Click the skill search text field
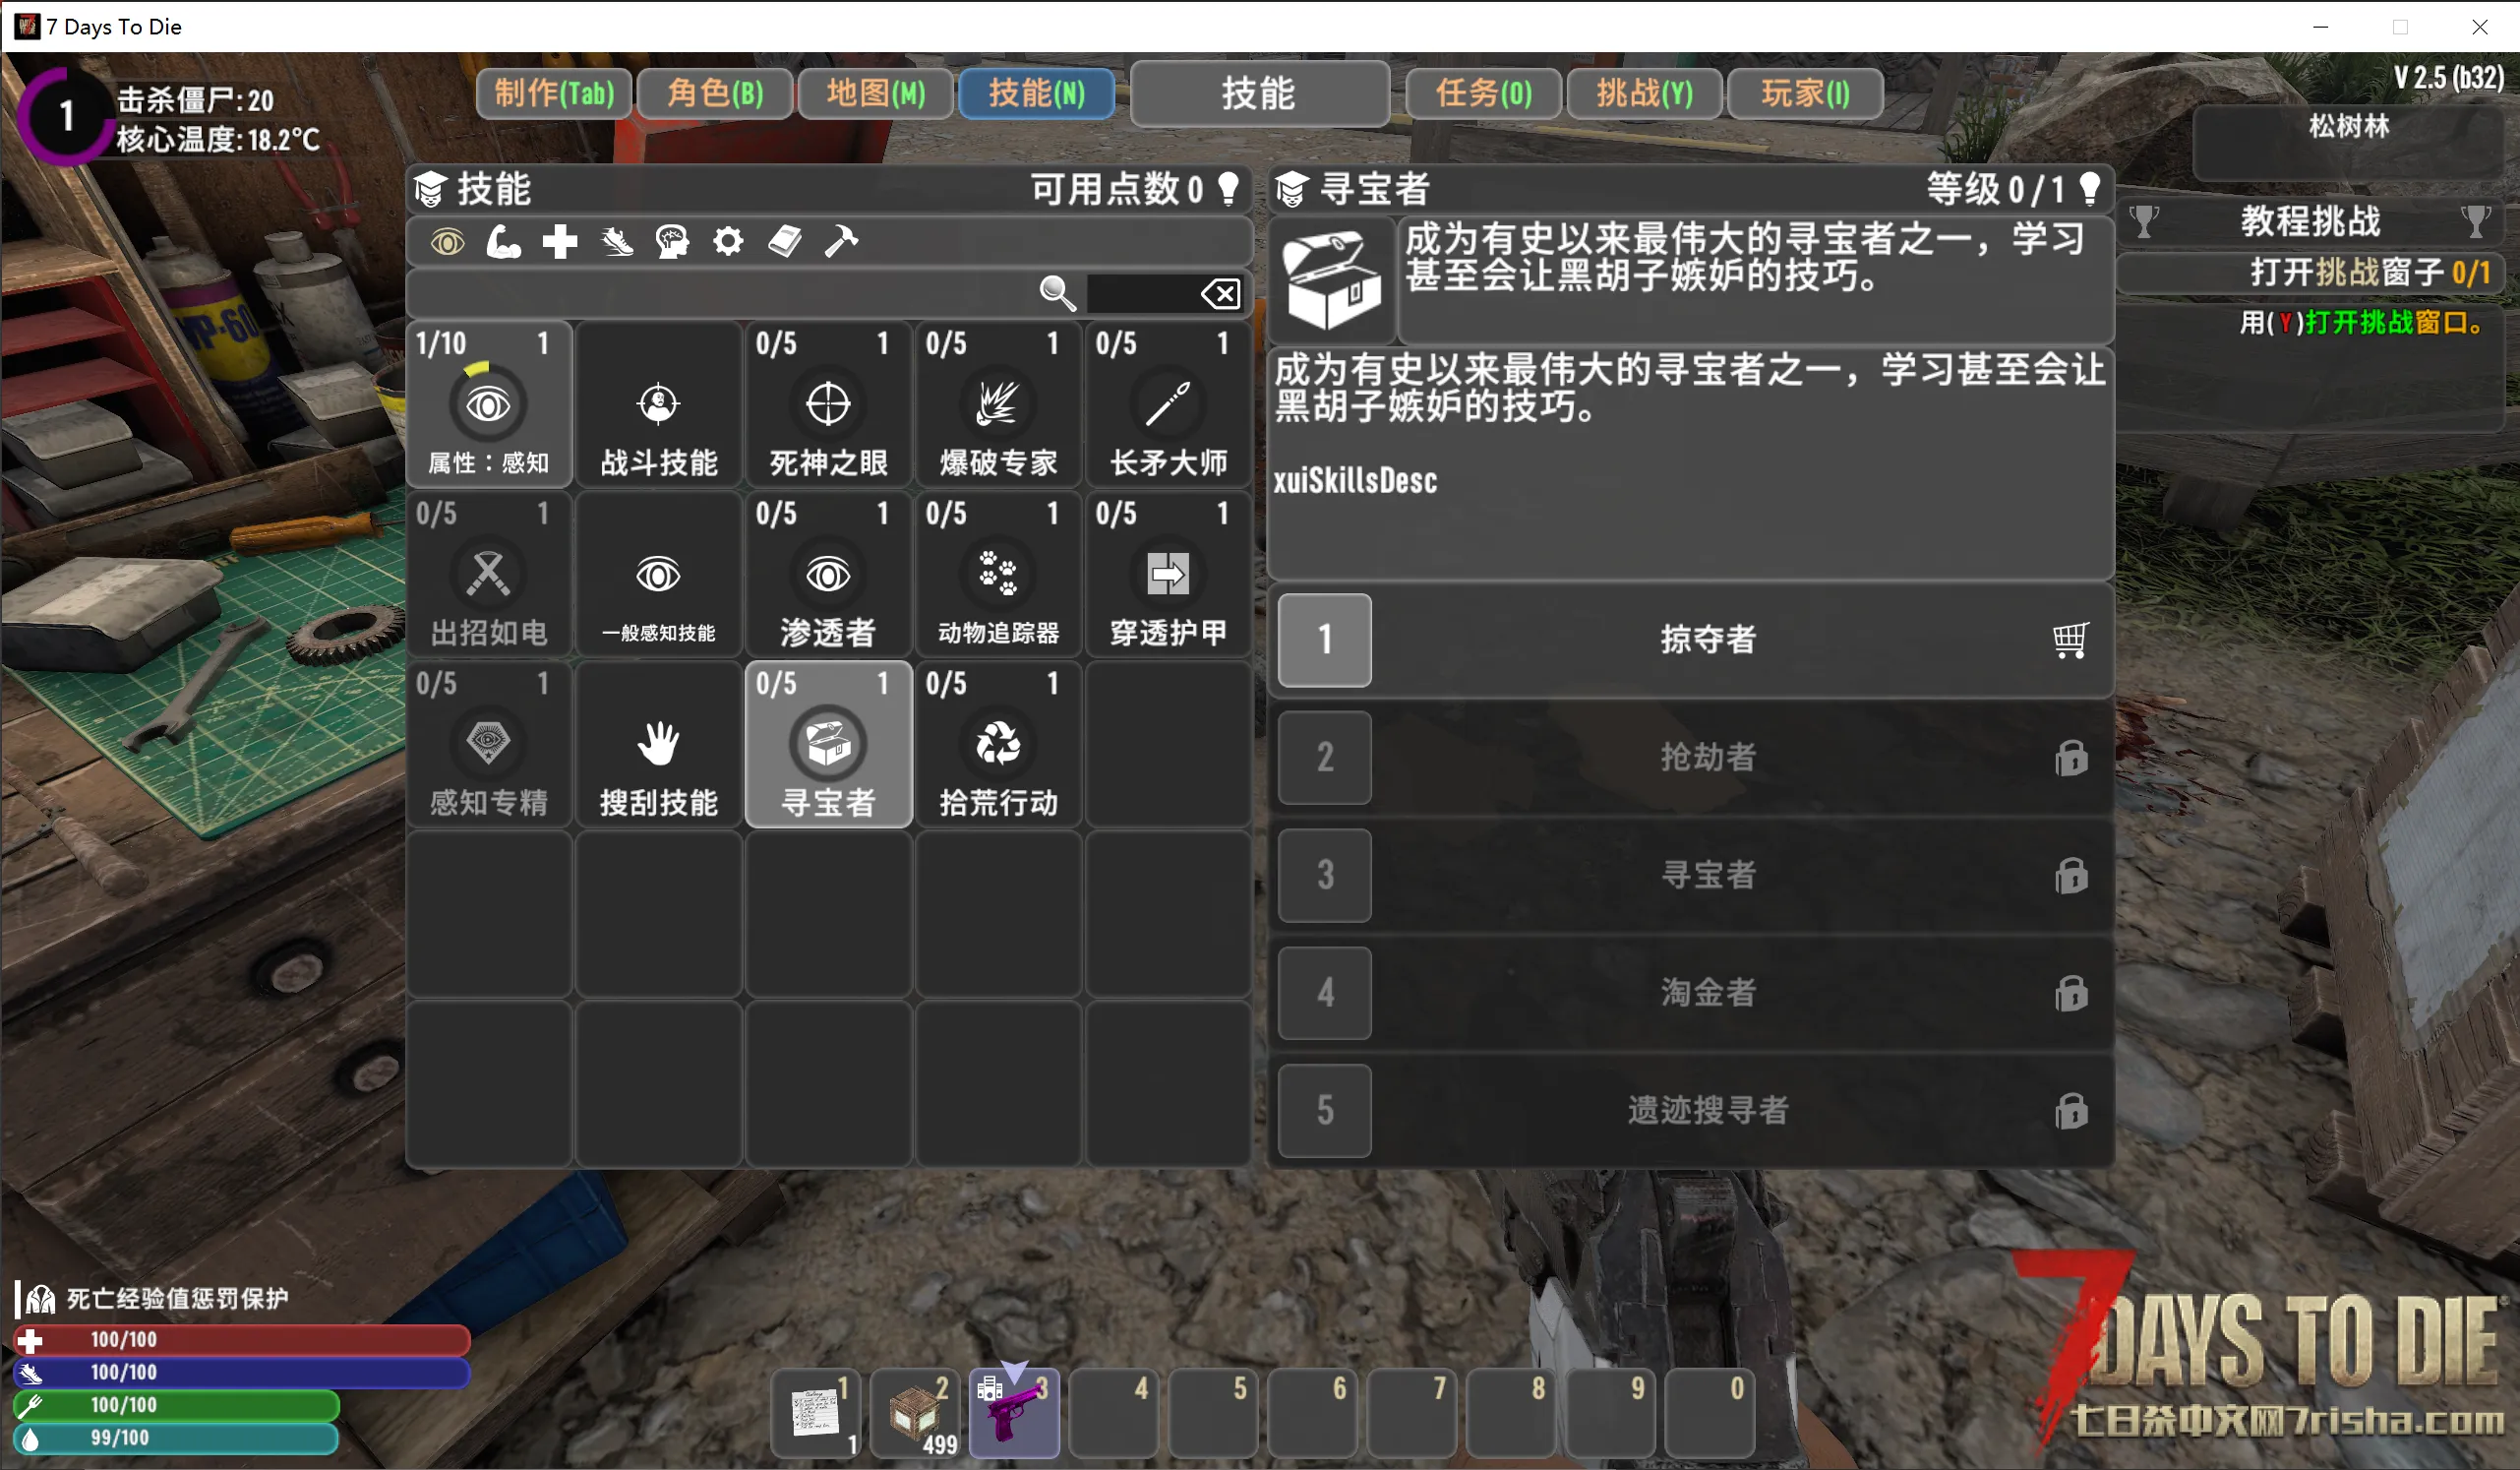This screenshot has width=2520, height=1470. [x=1140, y=293]
